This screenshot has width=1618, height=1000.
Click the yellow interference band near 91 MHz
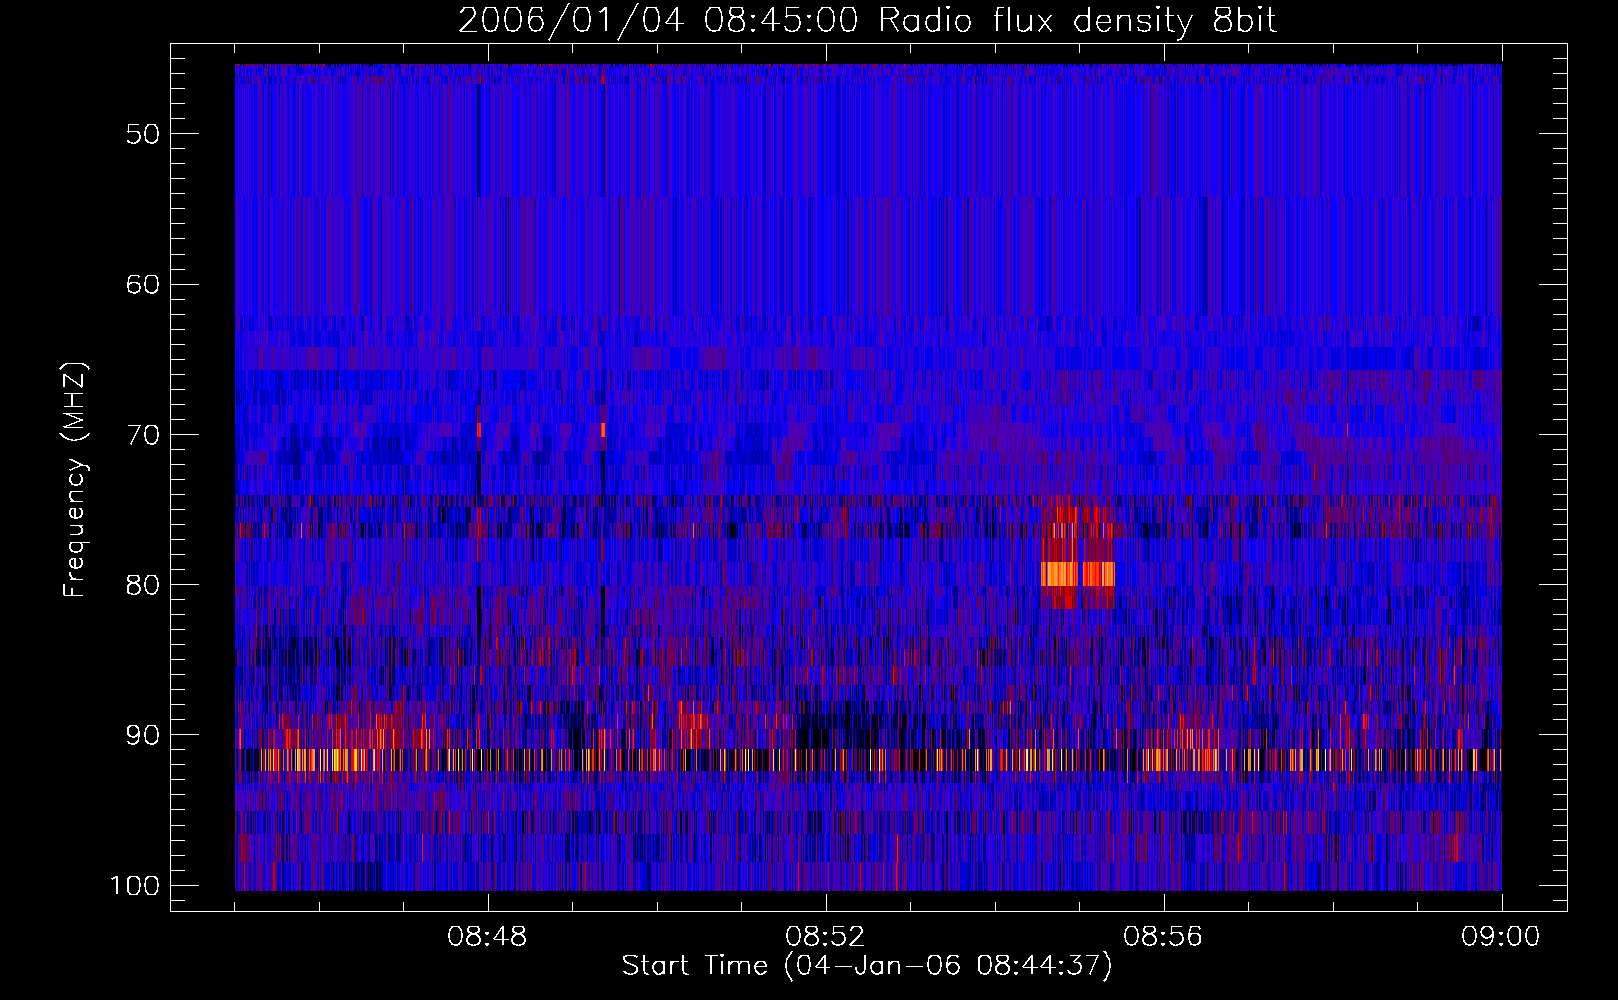(868, 760)
